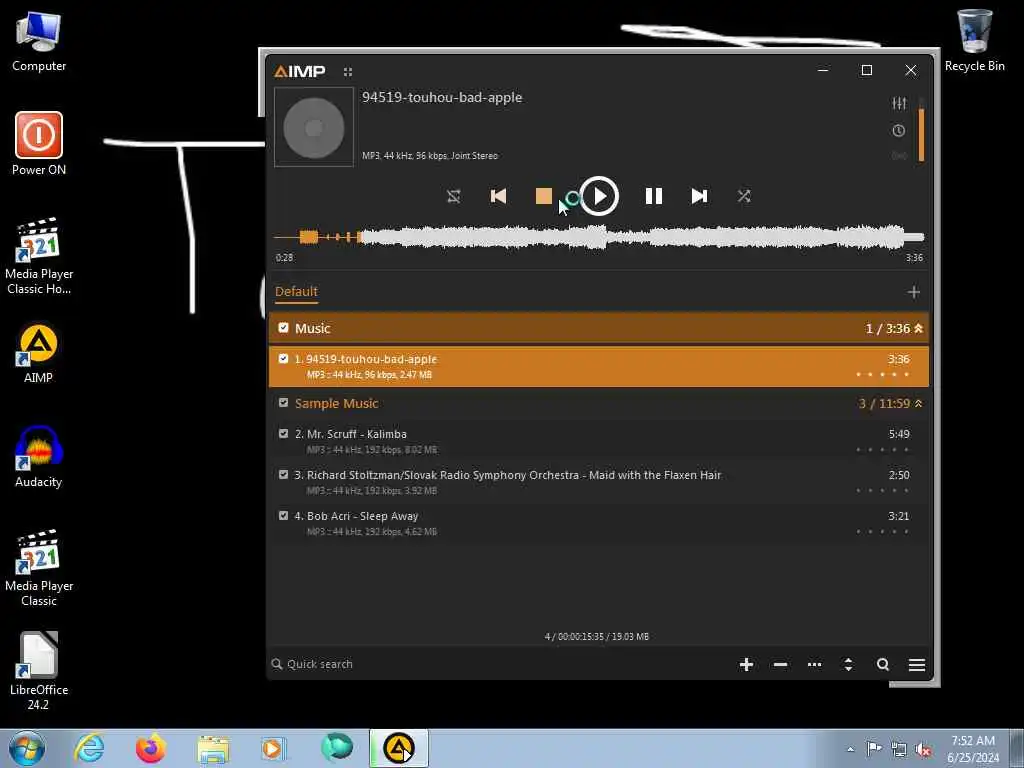Open the compact mode dots icon

(x=347, y=72)
